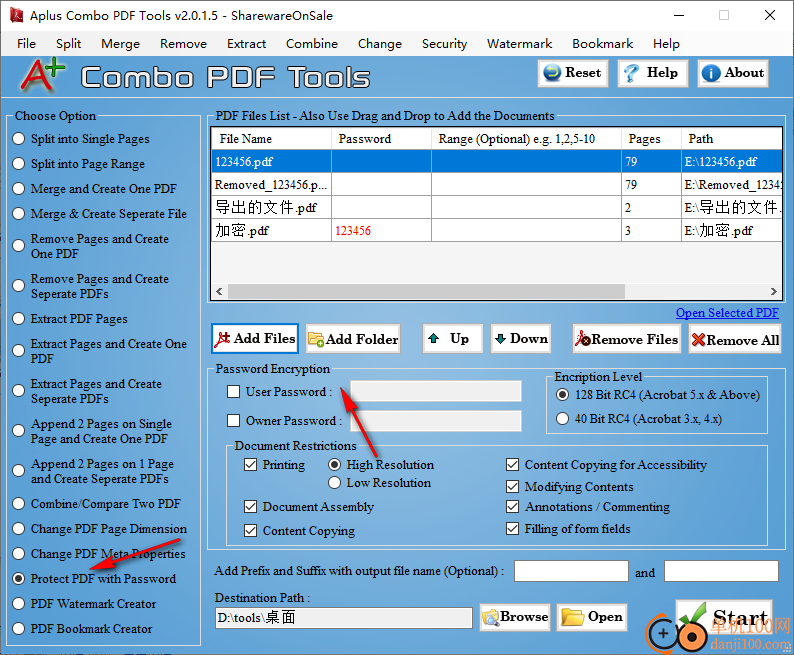The width and height of the screenshot is (794, 655).
Task: Open the Extract menu
Action: pyautogui.click(x=247, y=44)
